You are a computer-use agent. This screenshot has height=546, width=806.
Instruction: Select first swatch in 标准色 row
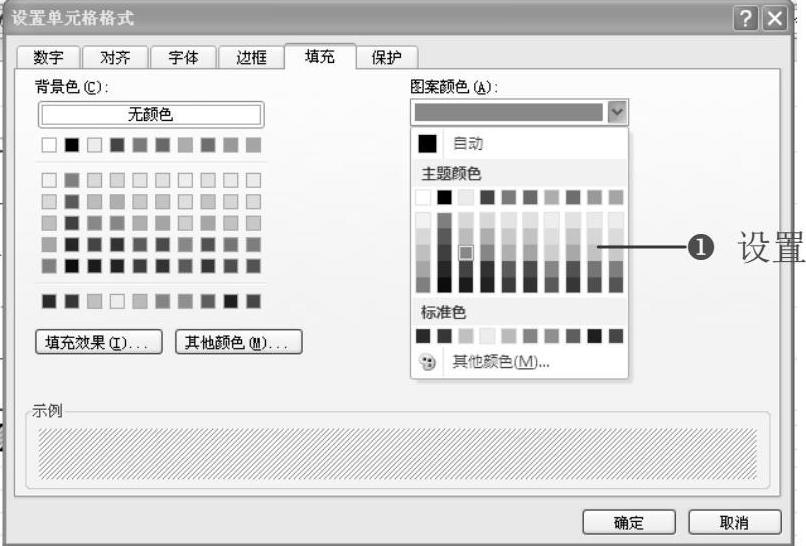(423, 336)
